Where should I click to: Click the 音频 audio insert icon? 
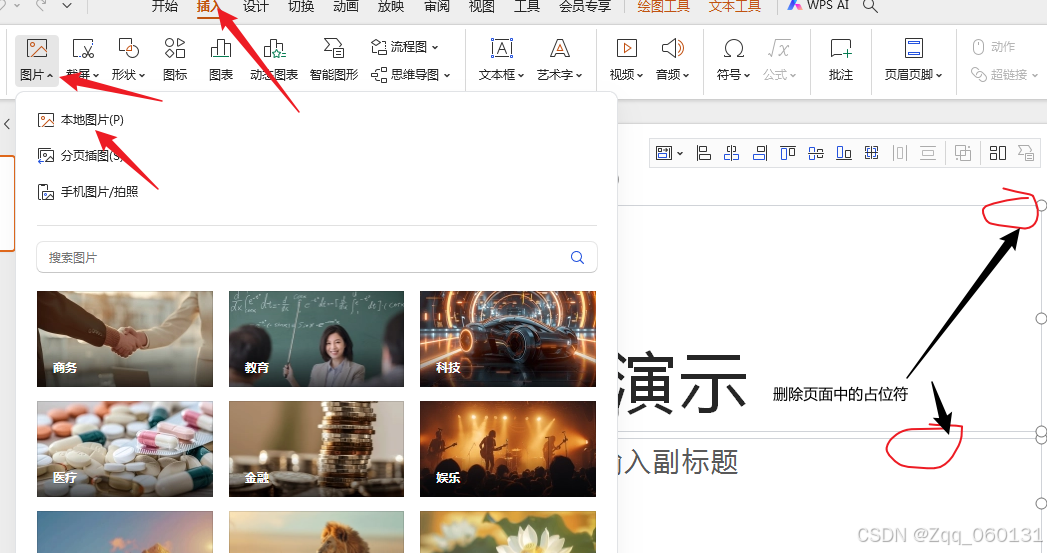click(672, 49)
